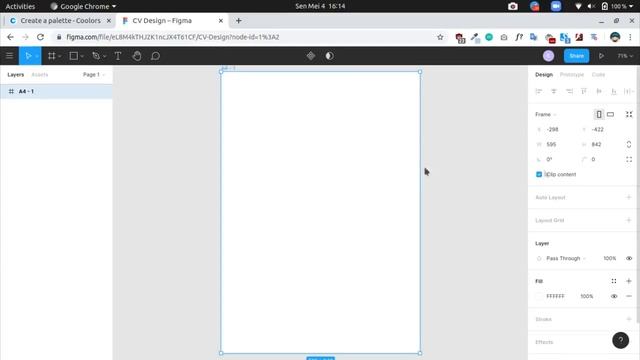
Task: Click the FFFFFF fill color swatch
Action: (x=539, y=296)
